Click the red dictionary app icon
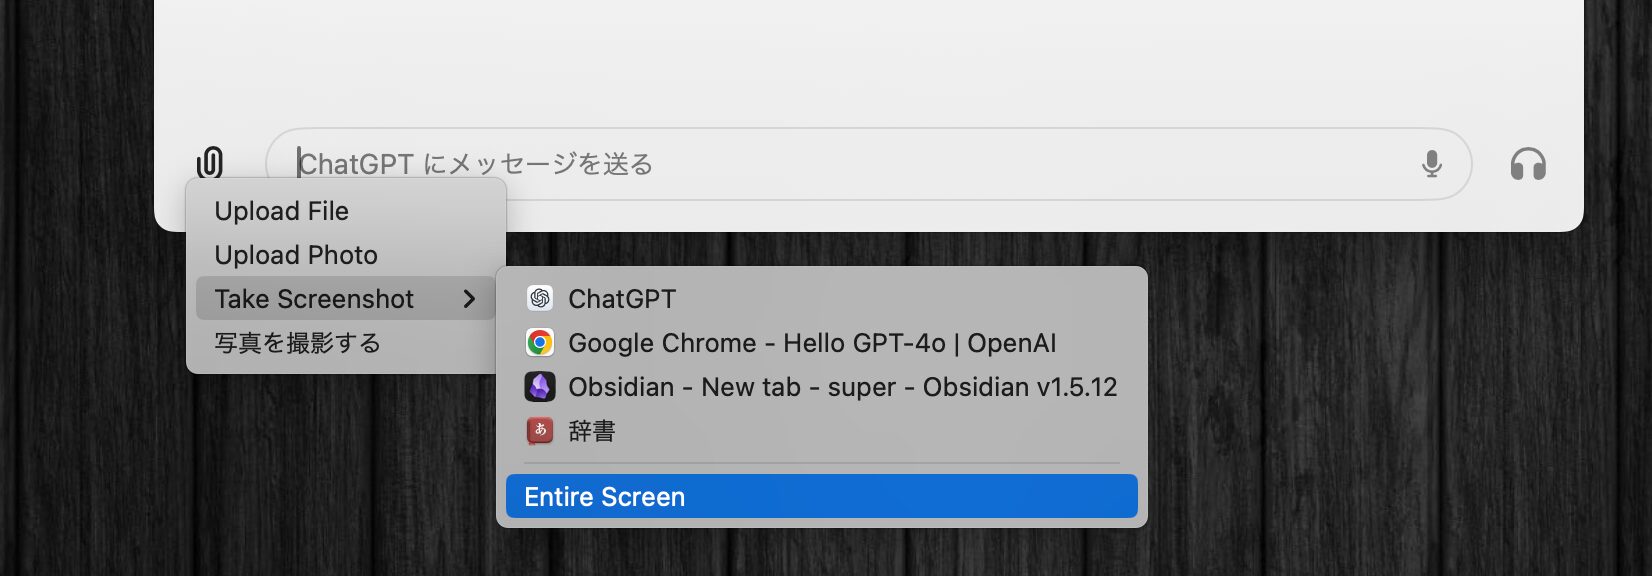This screenshot has width=1652, height=576. coord(540,431)
